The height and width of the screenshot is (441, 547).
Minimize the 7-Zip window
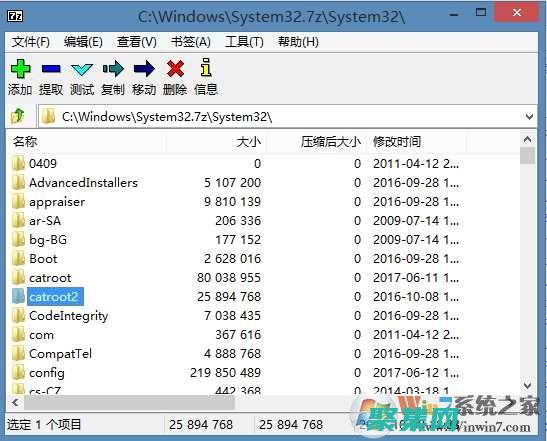(x=454, y=15)
